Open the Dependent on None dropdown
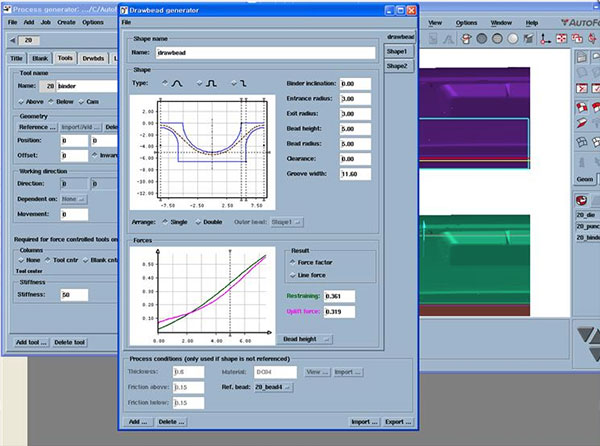Image resolution: width=600 pixels, height=446 pixels. point(74,199)
